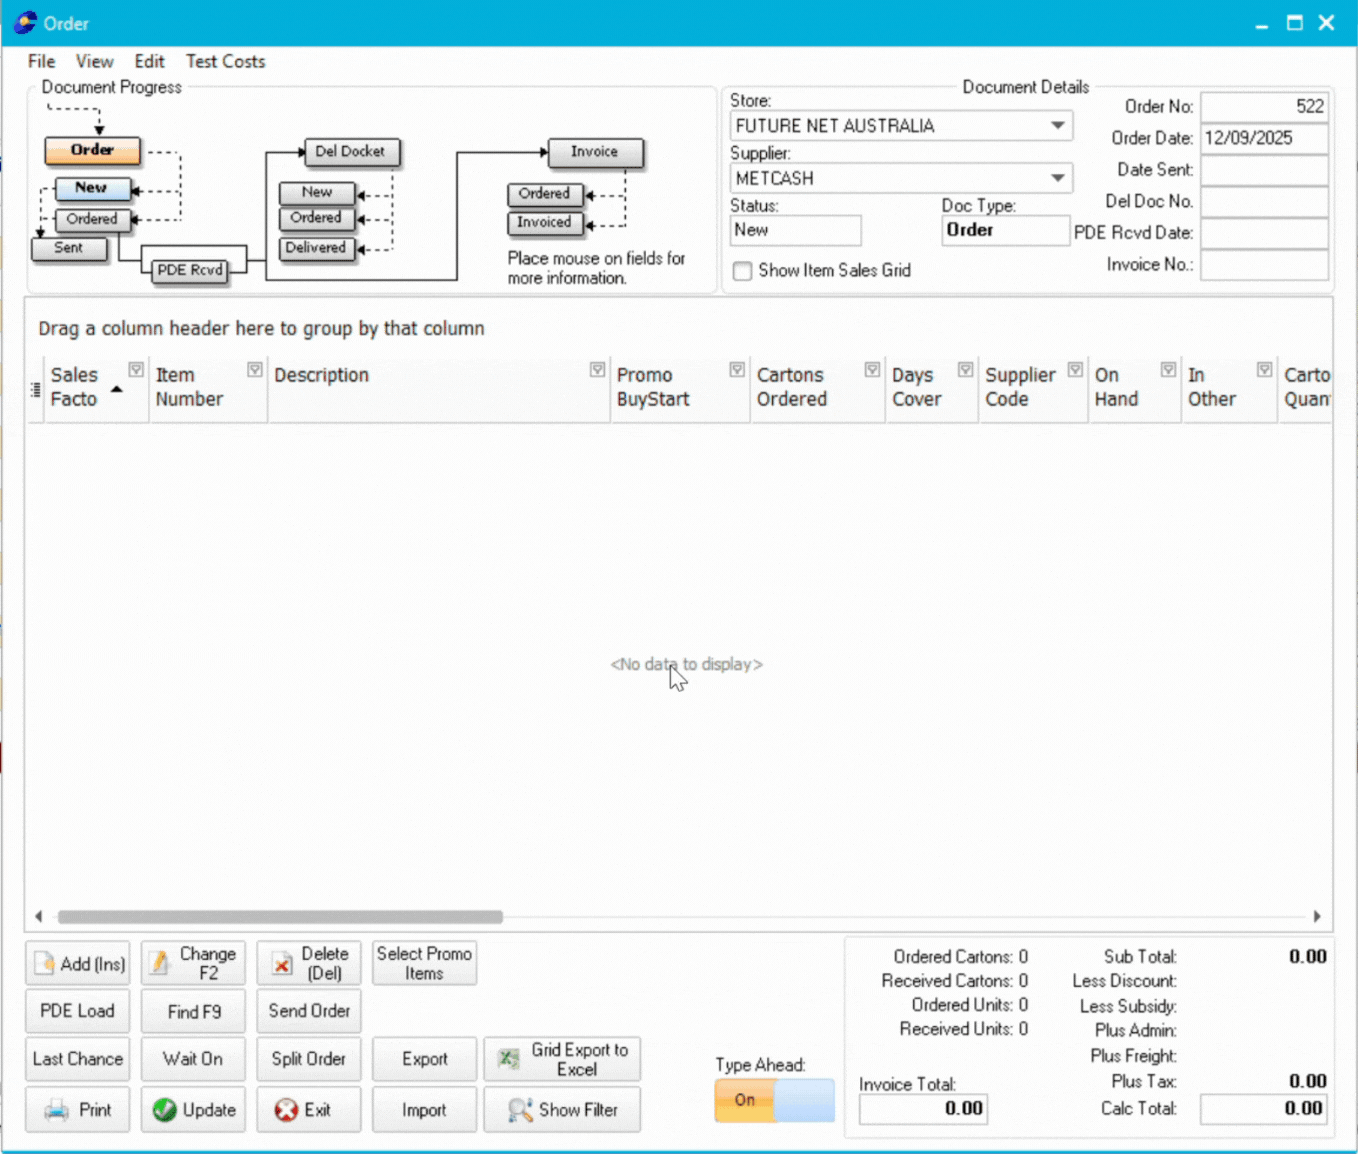Click Grid Export to Excel icon

tap(510, 1058)
